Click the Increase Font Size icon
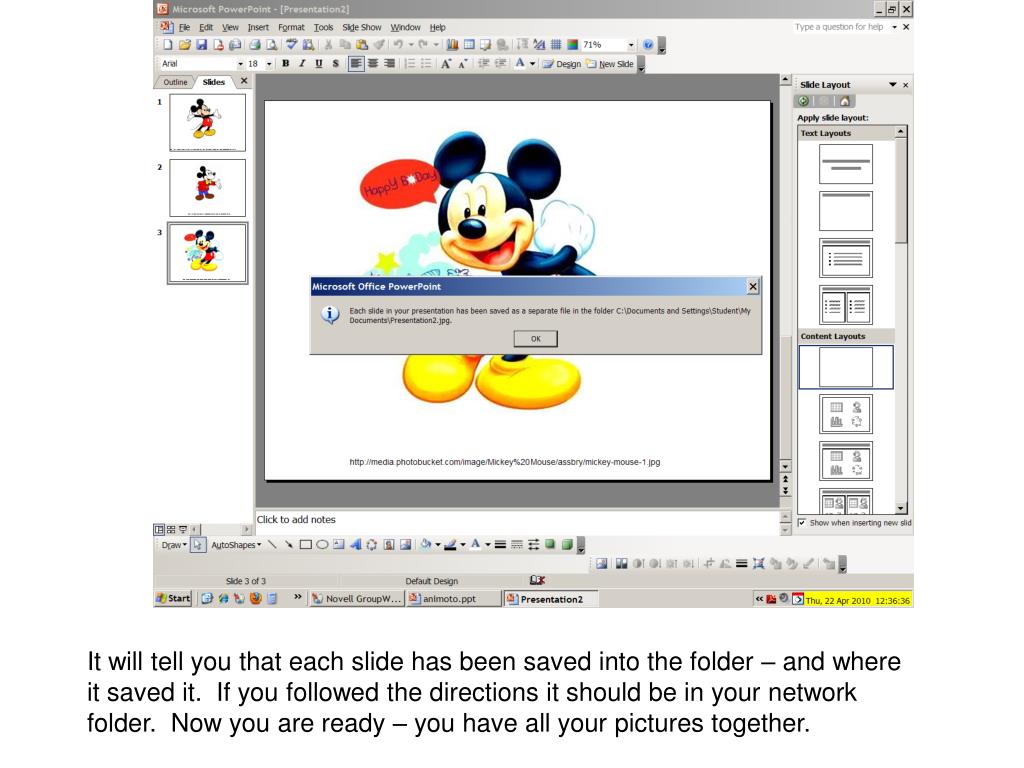 pyautogui.click(x=445, y=63)
